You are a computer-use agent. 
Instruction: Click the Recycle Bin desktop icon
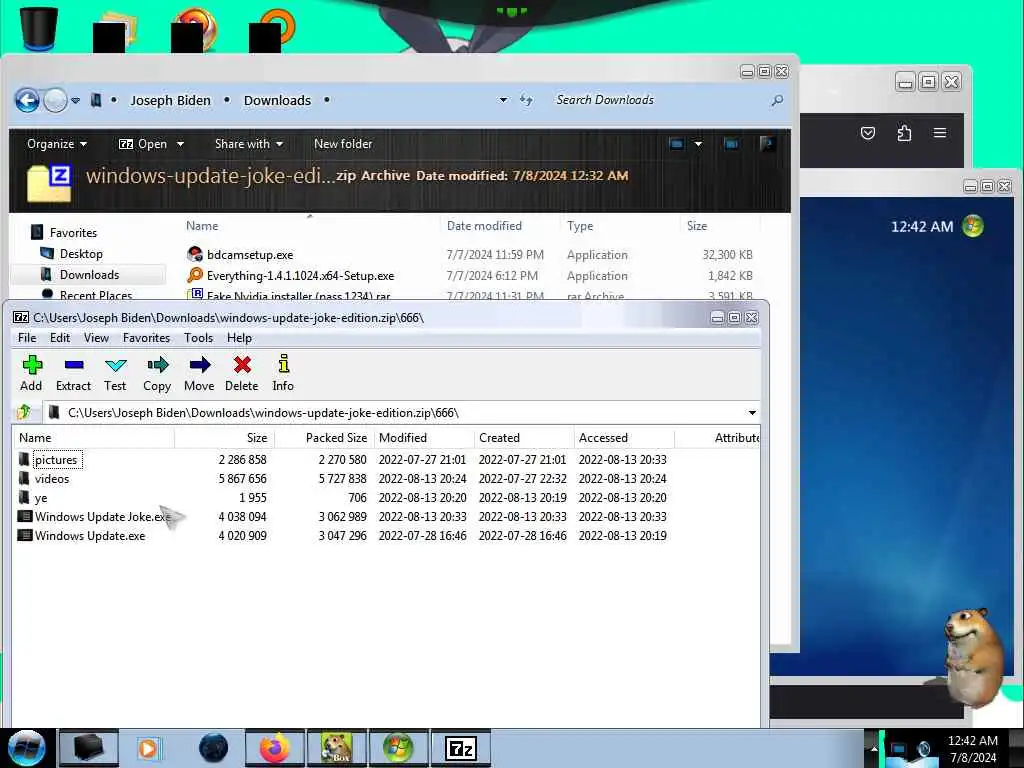(38, 27)
